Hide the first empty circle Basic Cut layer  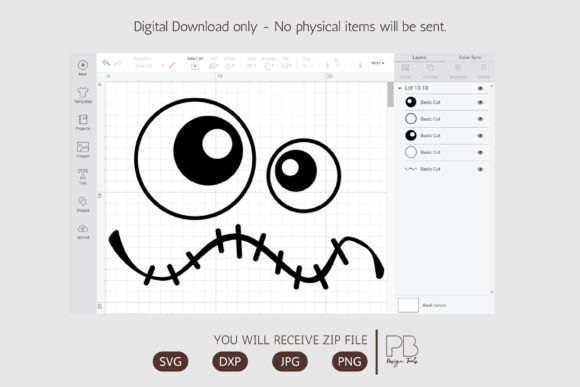click(480, 119)
